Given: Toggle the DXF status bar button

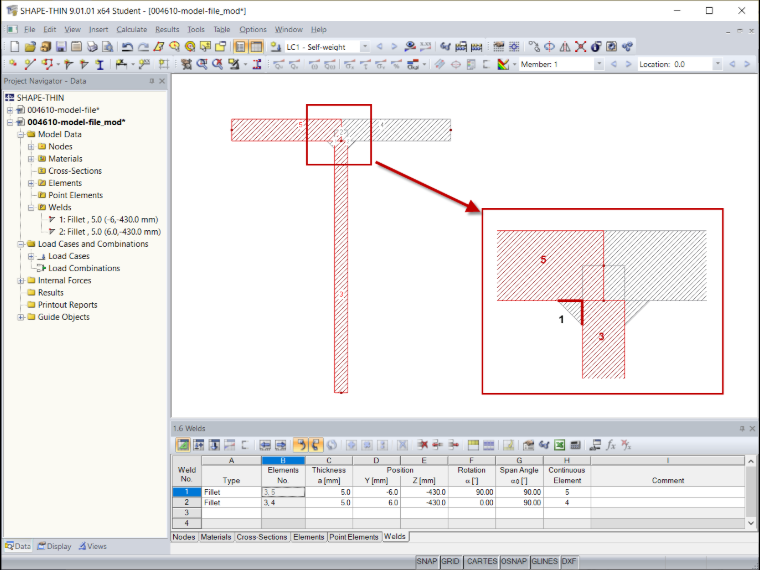Looking at the screenshot, I should click(x=569, y=561).
